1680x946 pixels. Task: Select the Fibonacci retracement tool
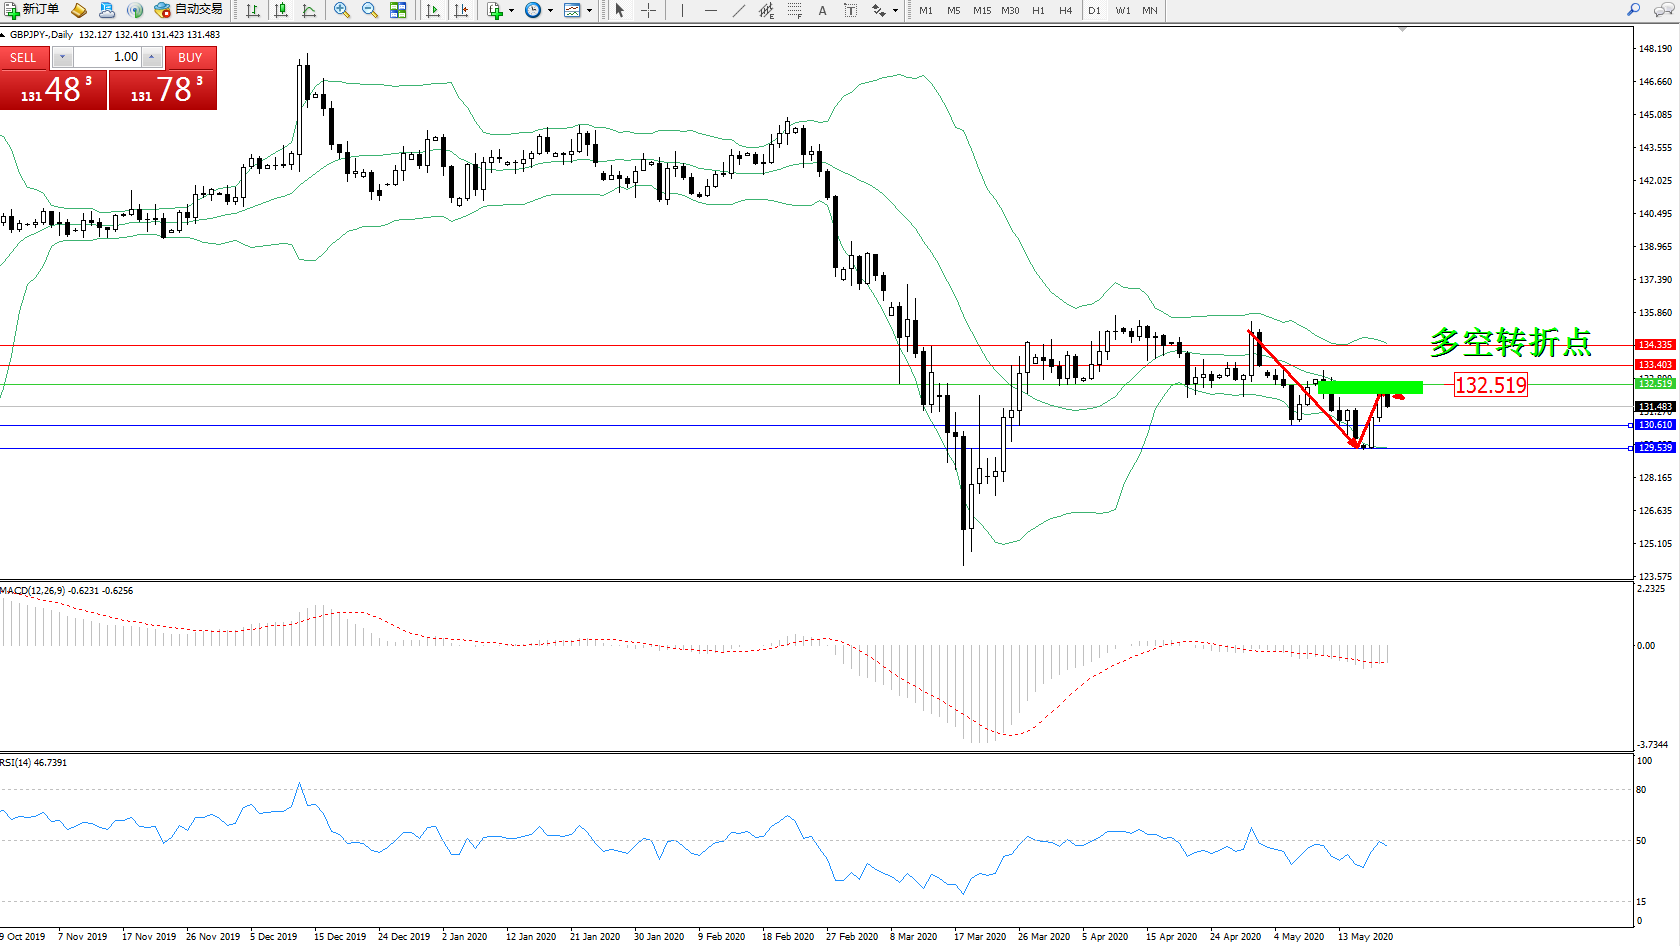point(794,10)
